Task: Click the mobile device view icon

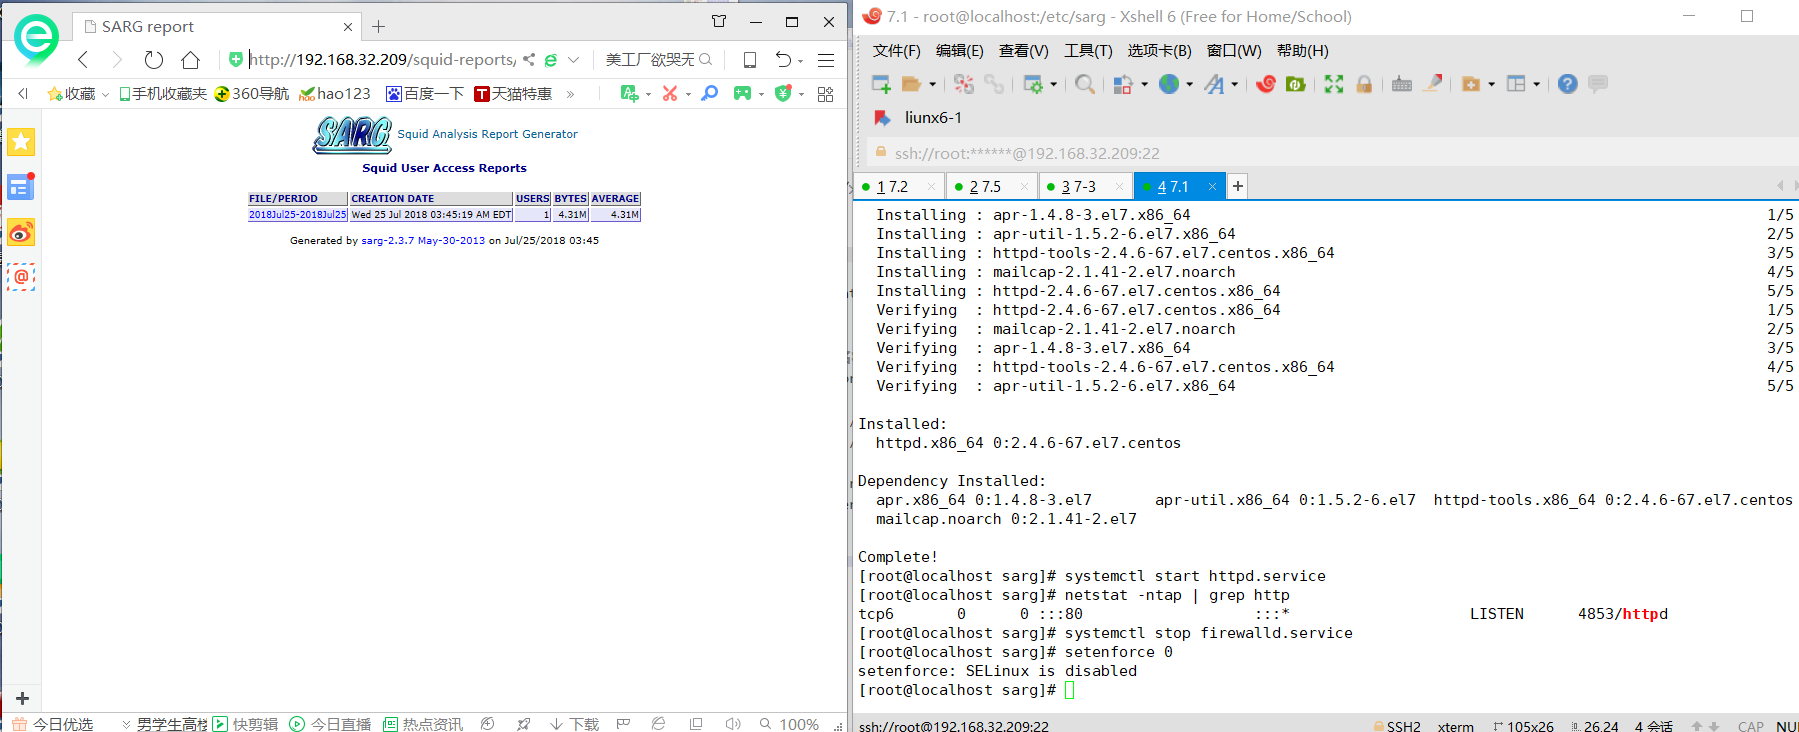Action: 749,60
